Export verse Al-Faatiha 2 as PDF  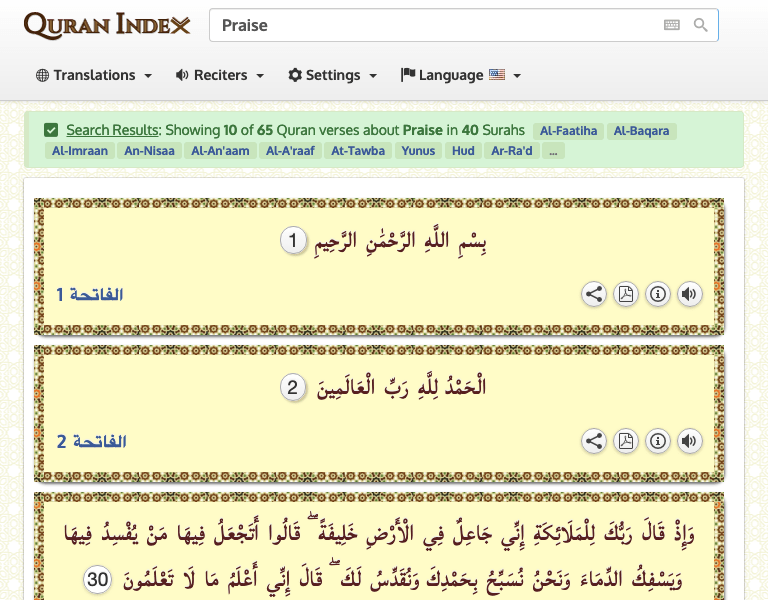tap(625, 441)
